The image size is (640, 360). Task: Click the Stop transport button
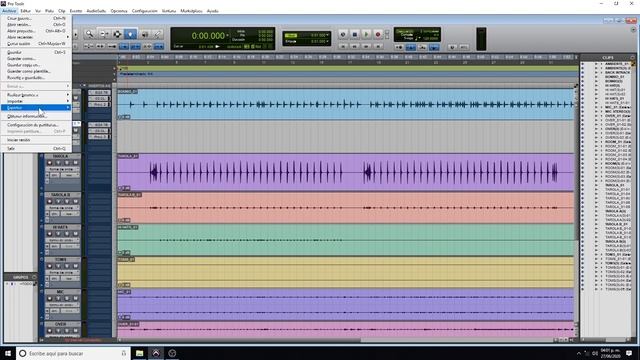click(x=355, y=35)
